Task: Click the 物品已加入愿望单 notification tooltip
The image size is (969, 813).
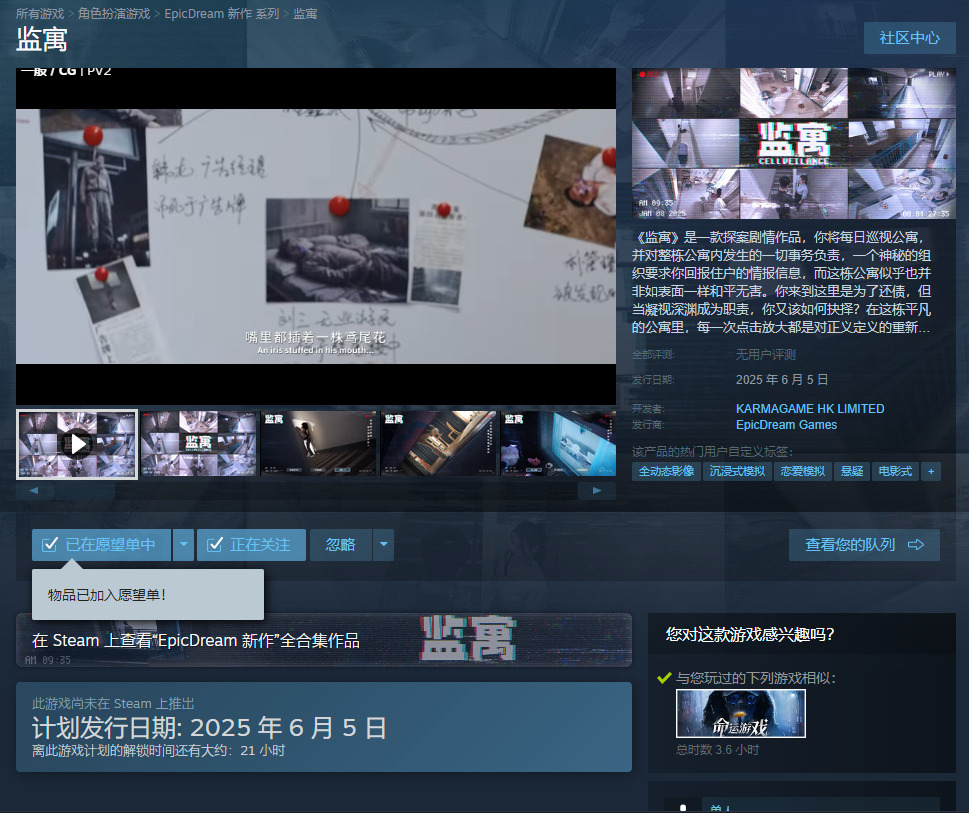Action: click(148, 594)
